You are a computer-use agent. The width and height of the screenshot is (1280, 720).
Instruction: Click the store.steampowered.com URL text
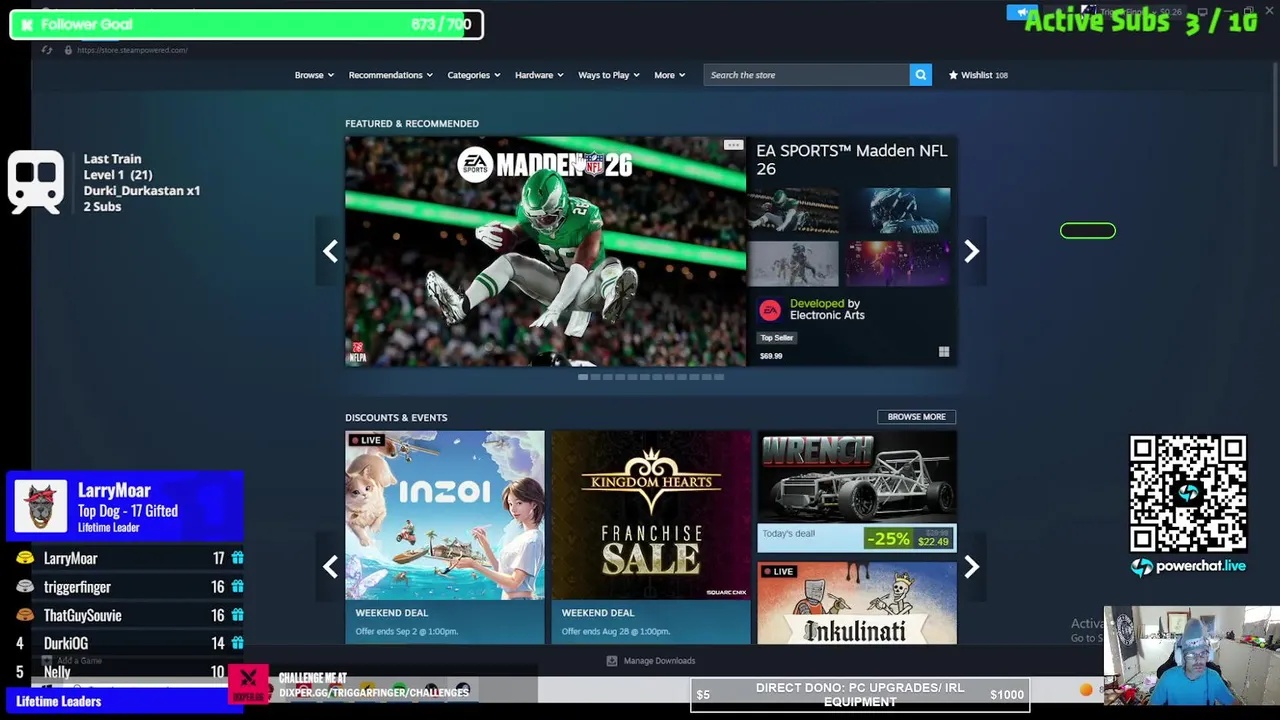(132, 50)
